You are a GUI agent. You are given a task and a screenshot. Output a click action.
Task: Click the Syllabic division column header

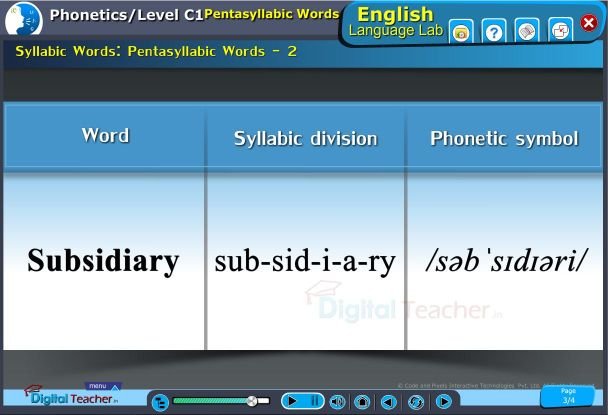[306, 138]
